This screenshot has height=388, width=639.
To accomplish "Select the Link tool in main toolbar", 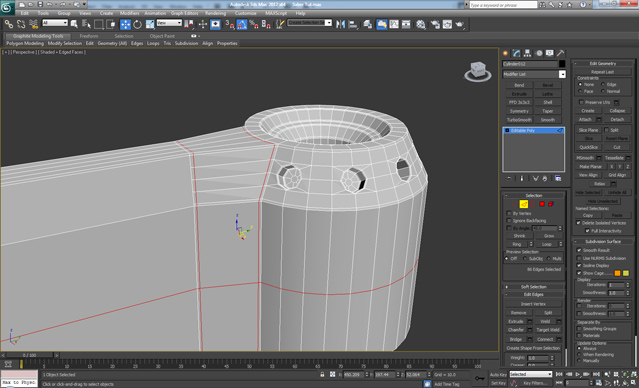I will (9, 24).
